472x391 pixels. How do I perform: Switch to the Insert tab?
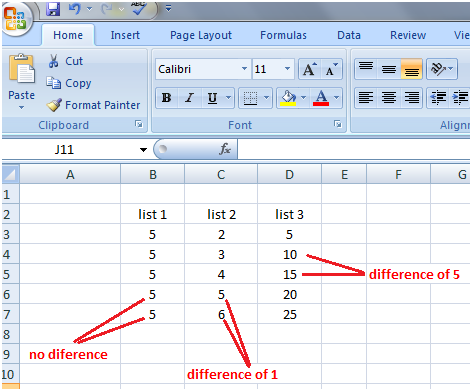point(125,35)
